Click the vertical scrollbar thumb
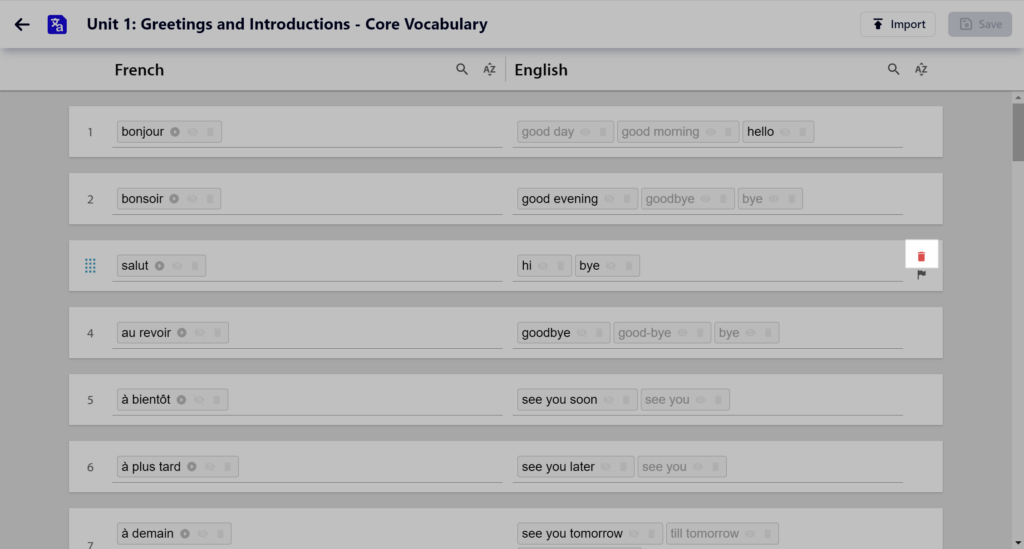The height and width of the screenshot is (549, 1024). coord(1018,131)
